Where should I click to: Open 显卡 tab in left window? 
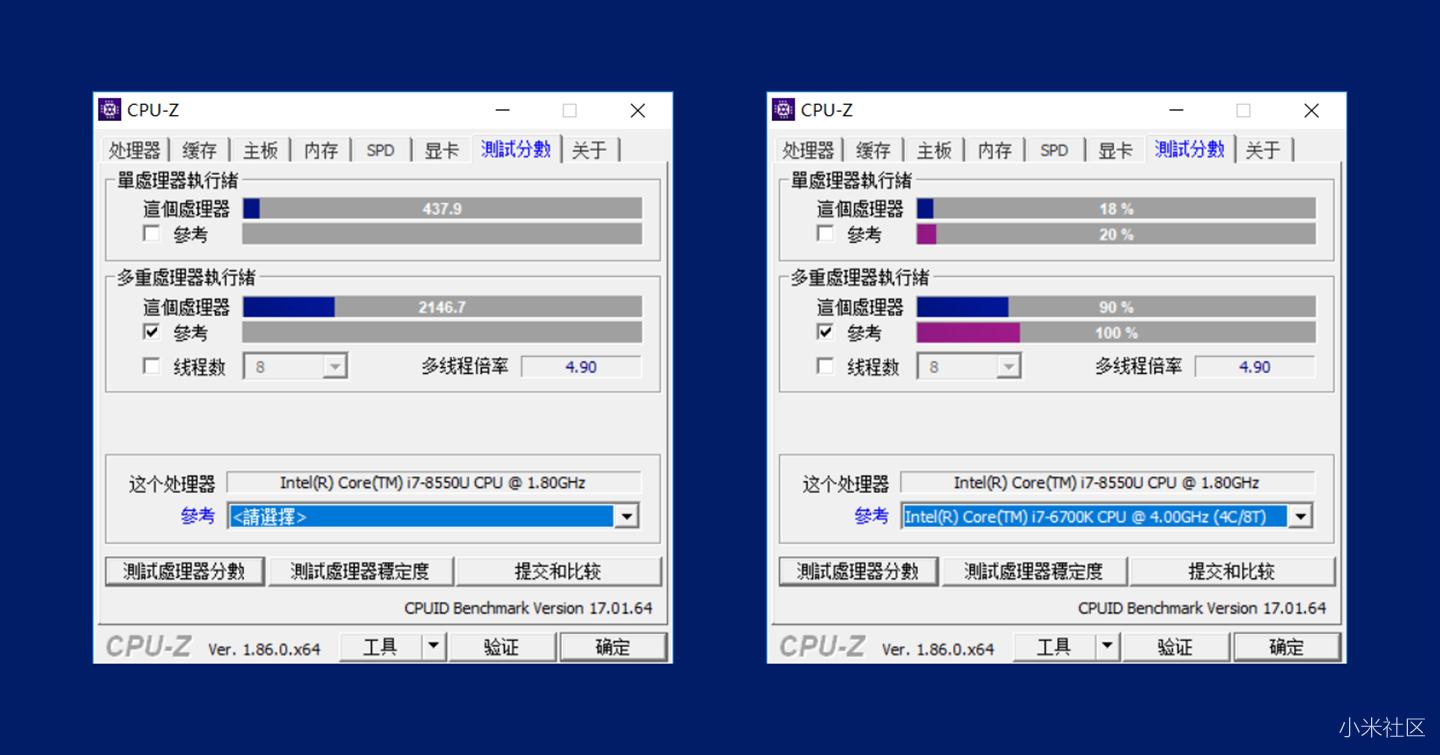441,150
